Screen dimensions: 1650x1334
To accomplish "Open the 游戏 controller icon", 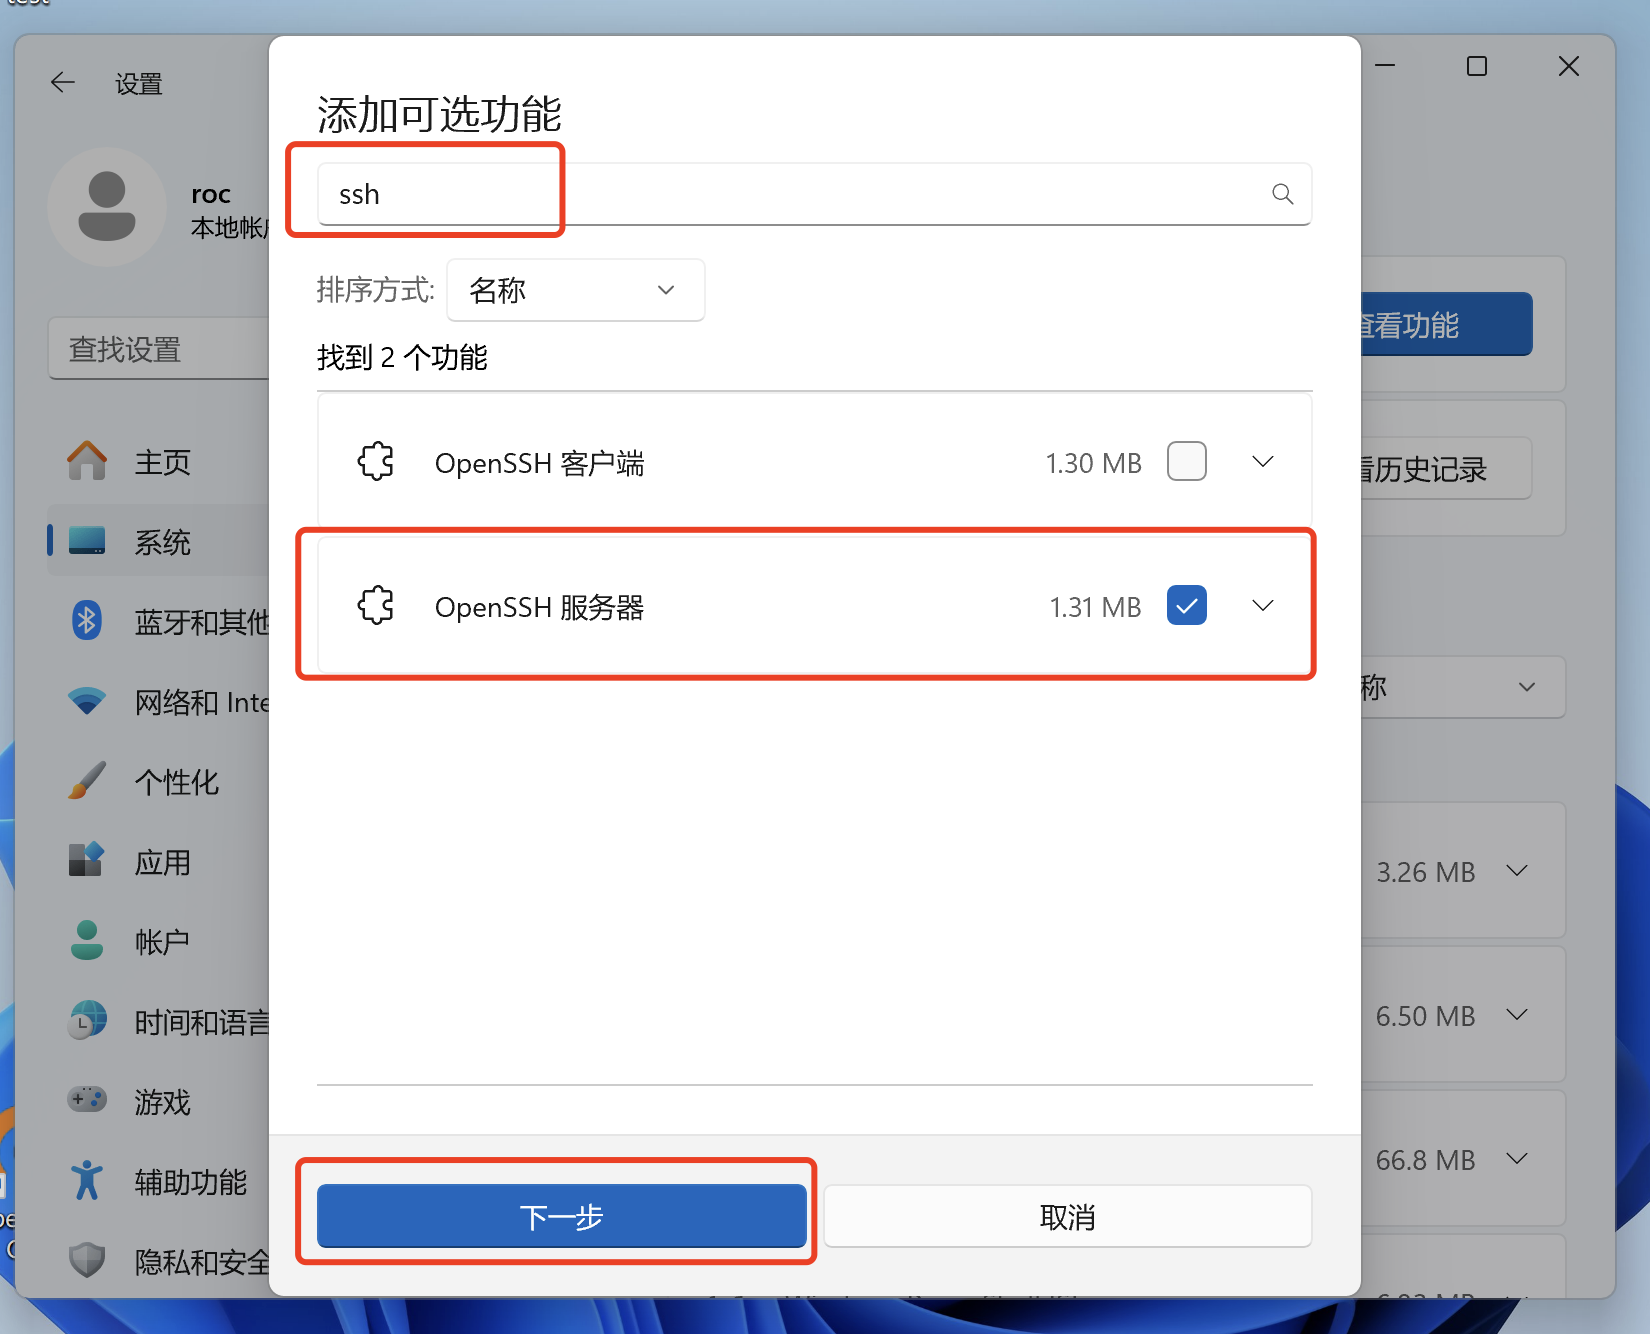I will [87, 1100].
